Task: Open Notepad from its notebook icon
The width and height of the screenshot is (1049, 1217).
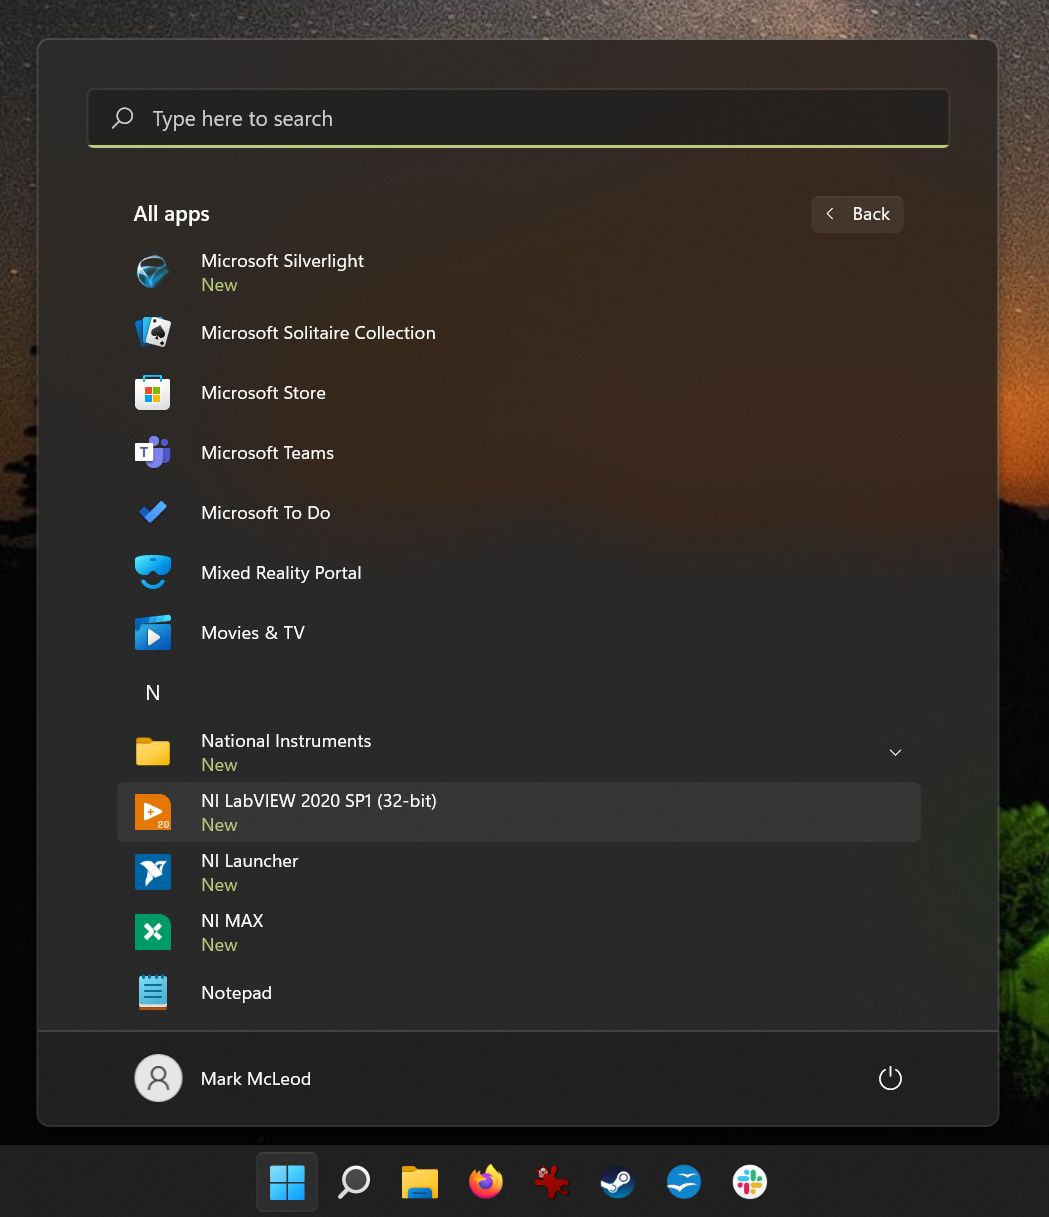Action: tap(153, 992)
